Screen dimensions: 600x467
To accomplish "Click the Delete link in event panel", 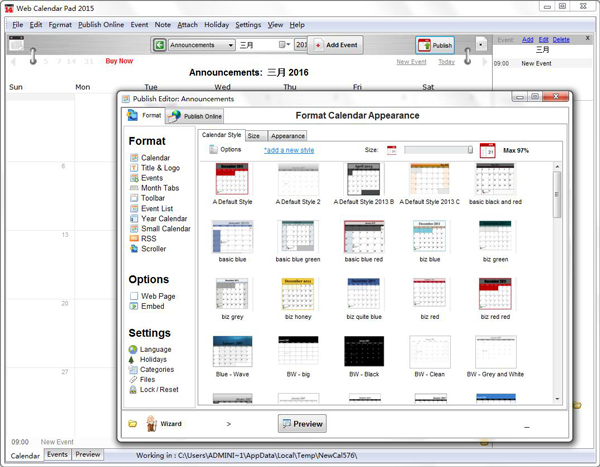I will [561, 39].
